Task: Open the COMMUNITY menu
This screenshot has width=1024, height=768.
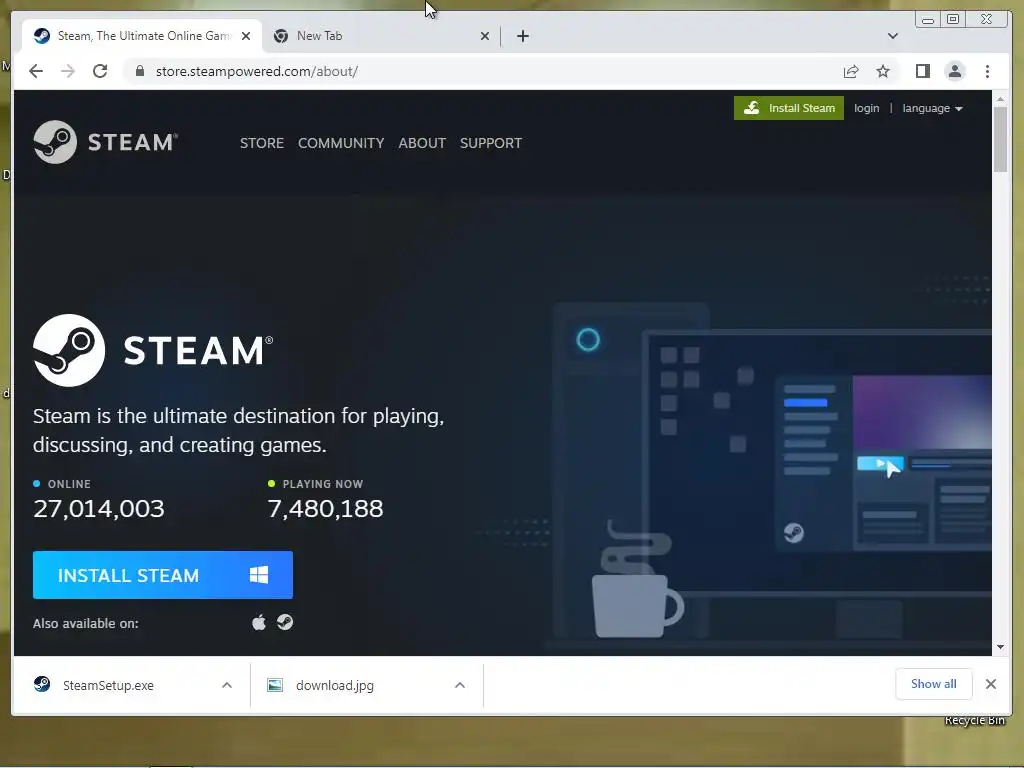Action: pos(341,143)
